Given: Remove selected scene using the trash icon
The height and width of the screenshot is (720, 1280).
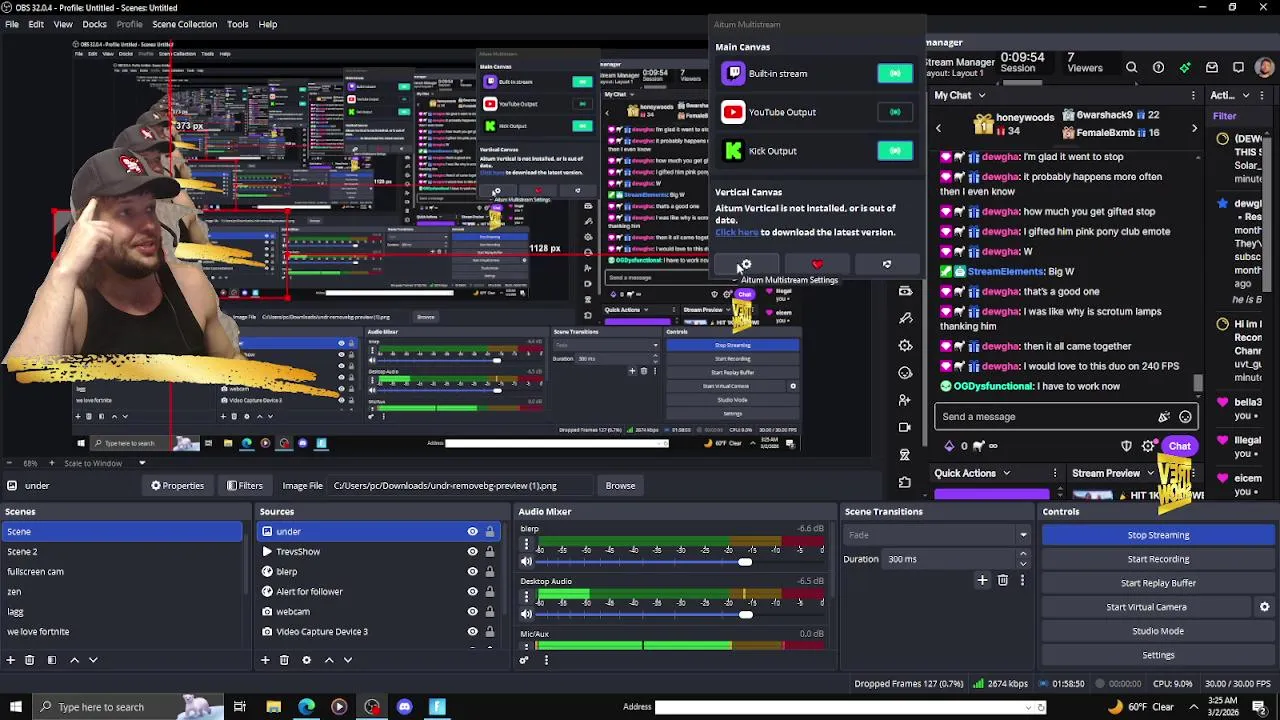Looking at the screenshot, I should (29, 660).
